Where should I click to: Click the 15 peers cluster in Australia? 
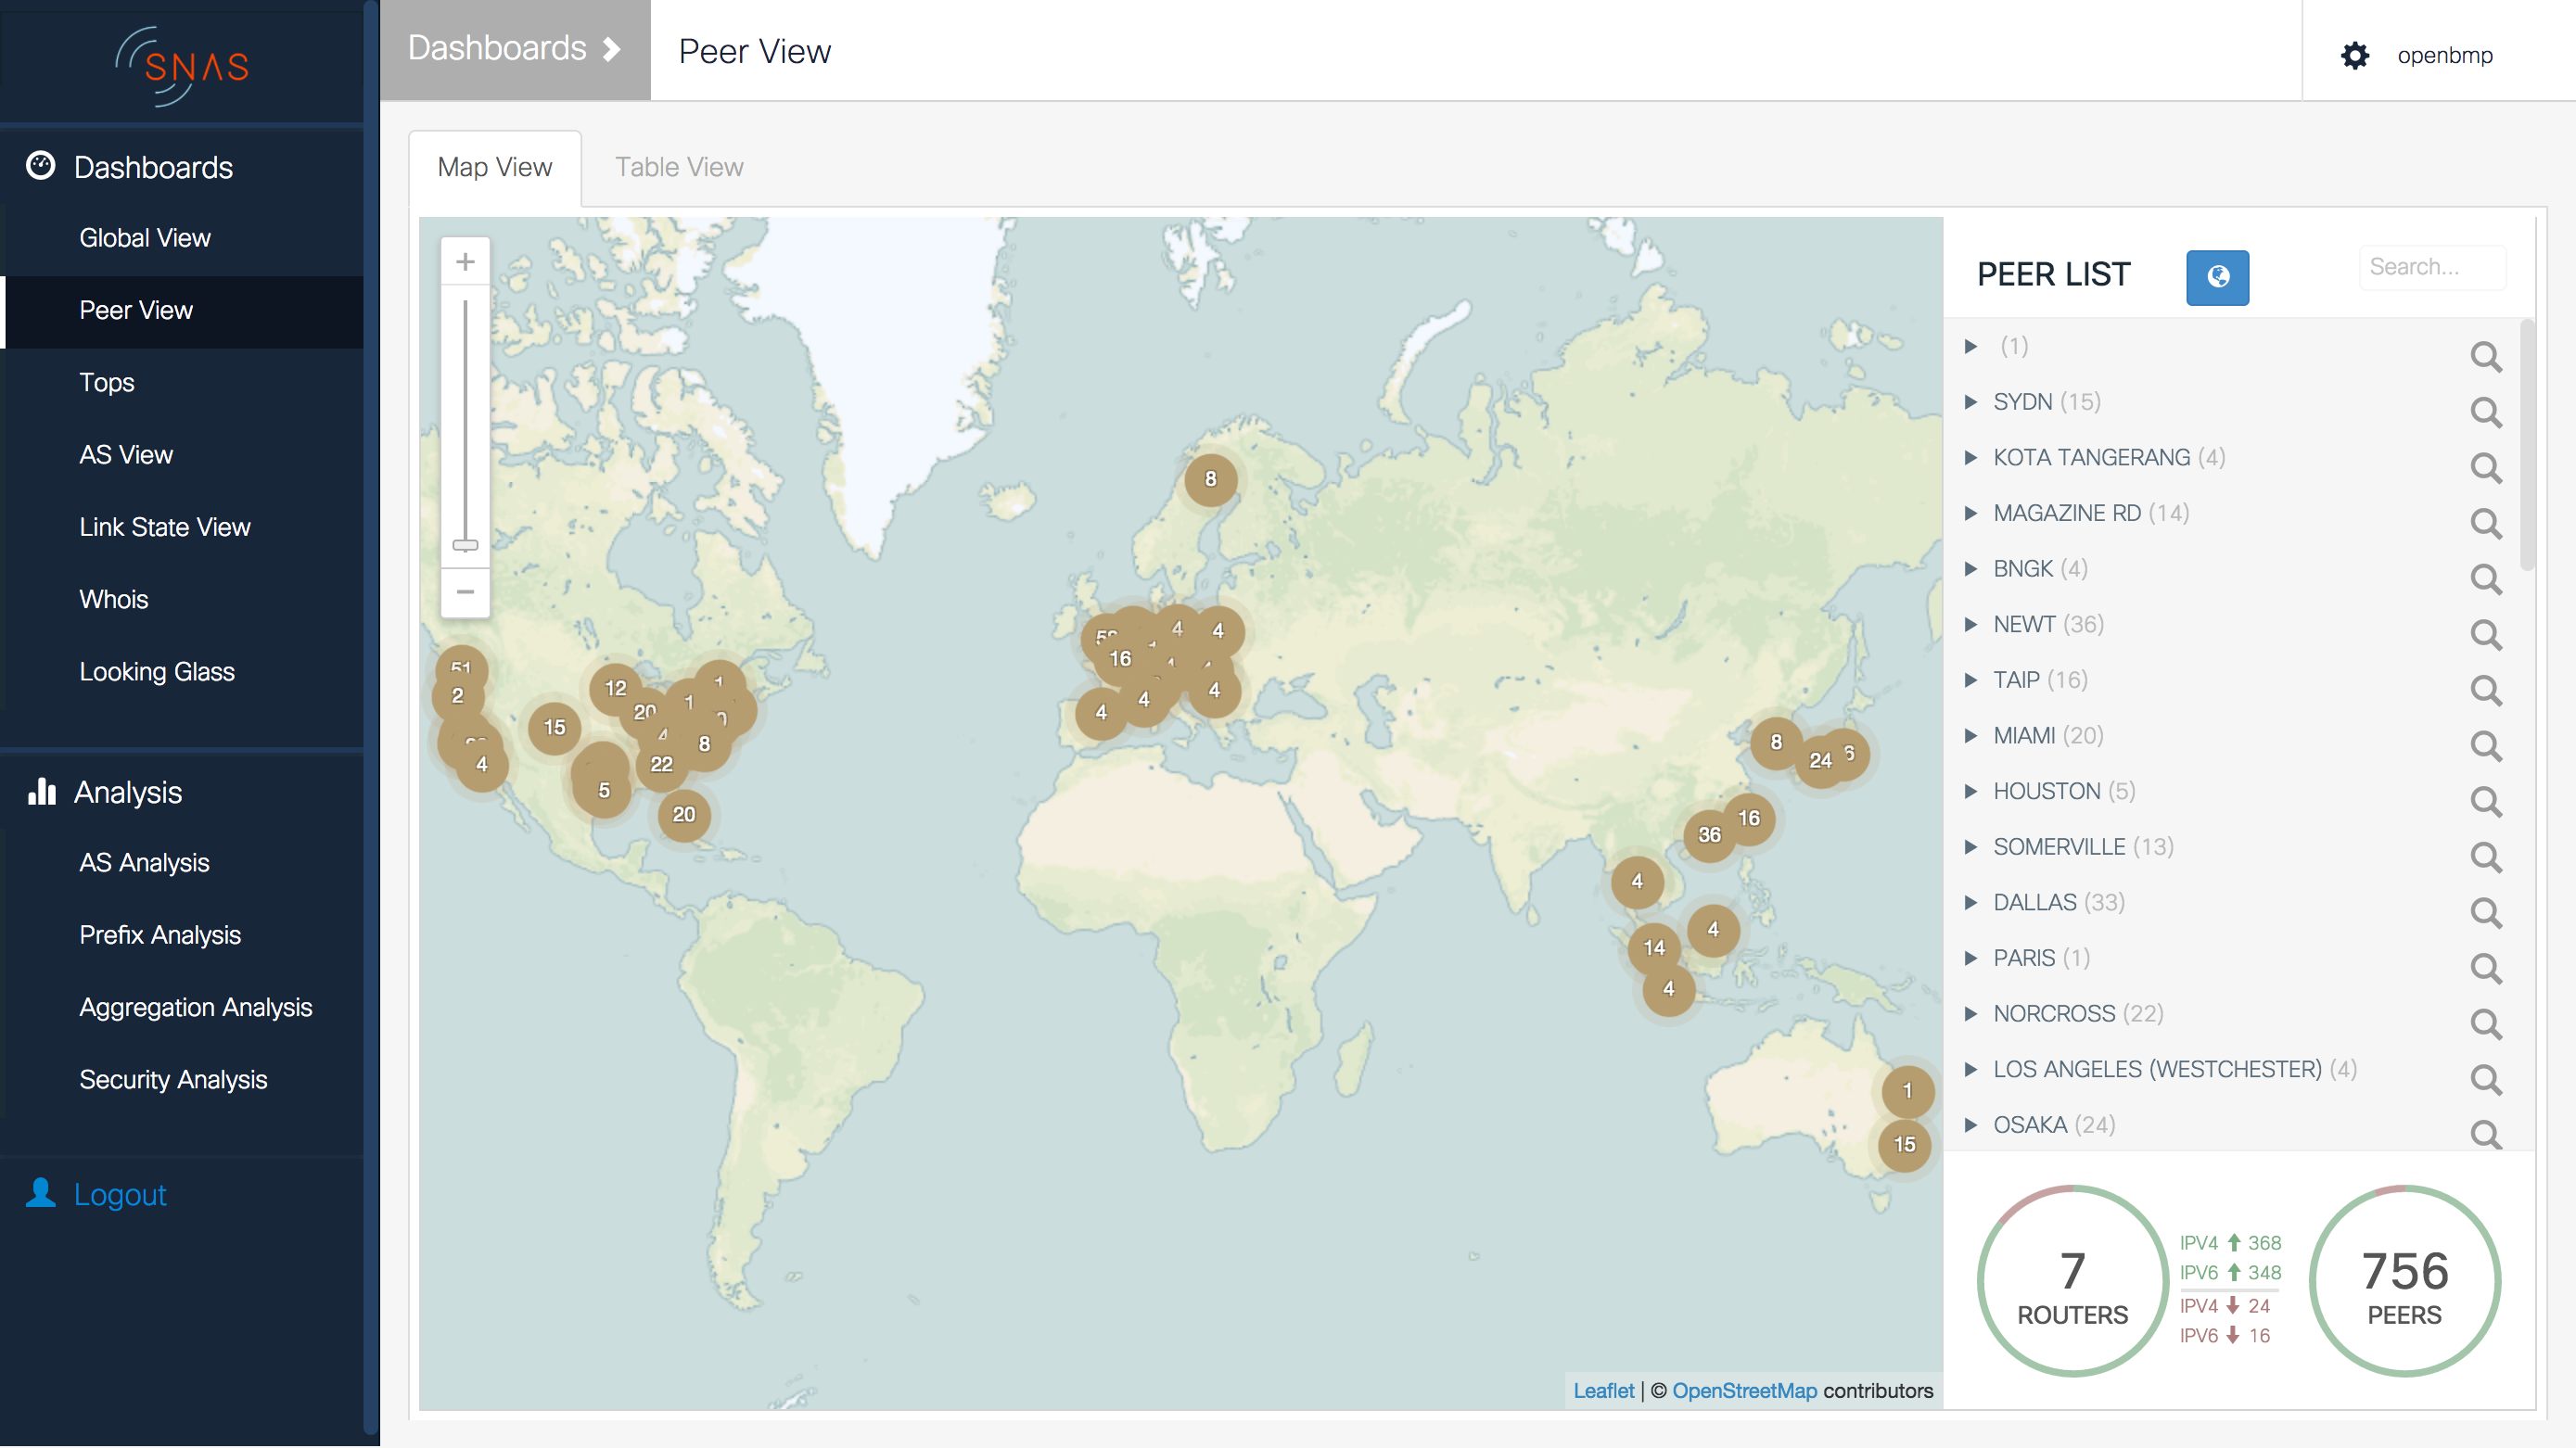1904,1145
